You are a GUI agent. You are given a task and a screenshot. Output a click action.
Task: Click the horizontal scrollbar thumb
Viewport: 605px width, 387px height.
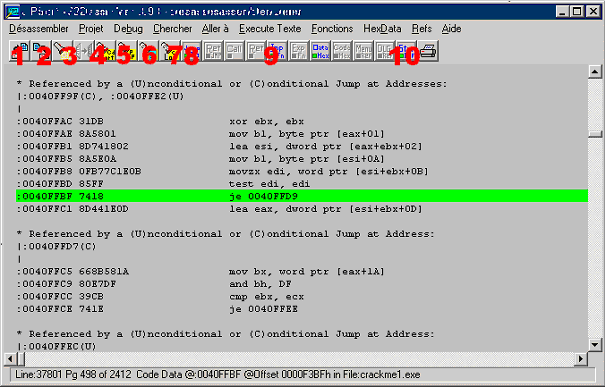(21, 359)
